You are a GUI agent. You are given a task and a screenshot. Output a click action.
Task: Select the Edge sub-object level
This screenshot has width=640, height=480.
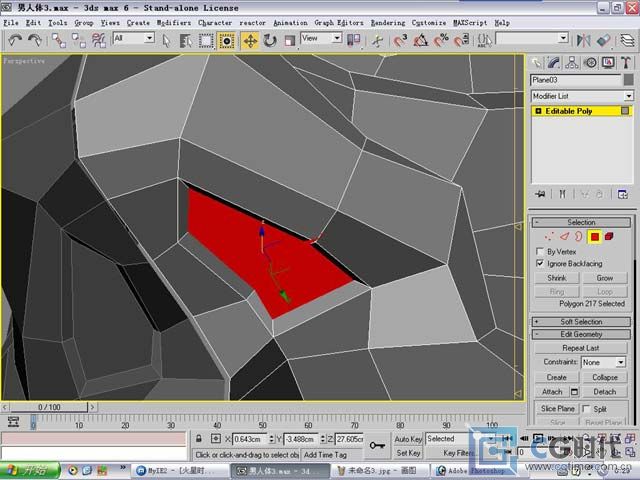click(564, 236)
